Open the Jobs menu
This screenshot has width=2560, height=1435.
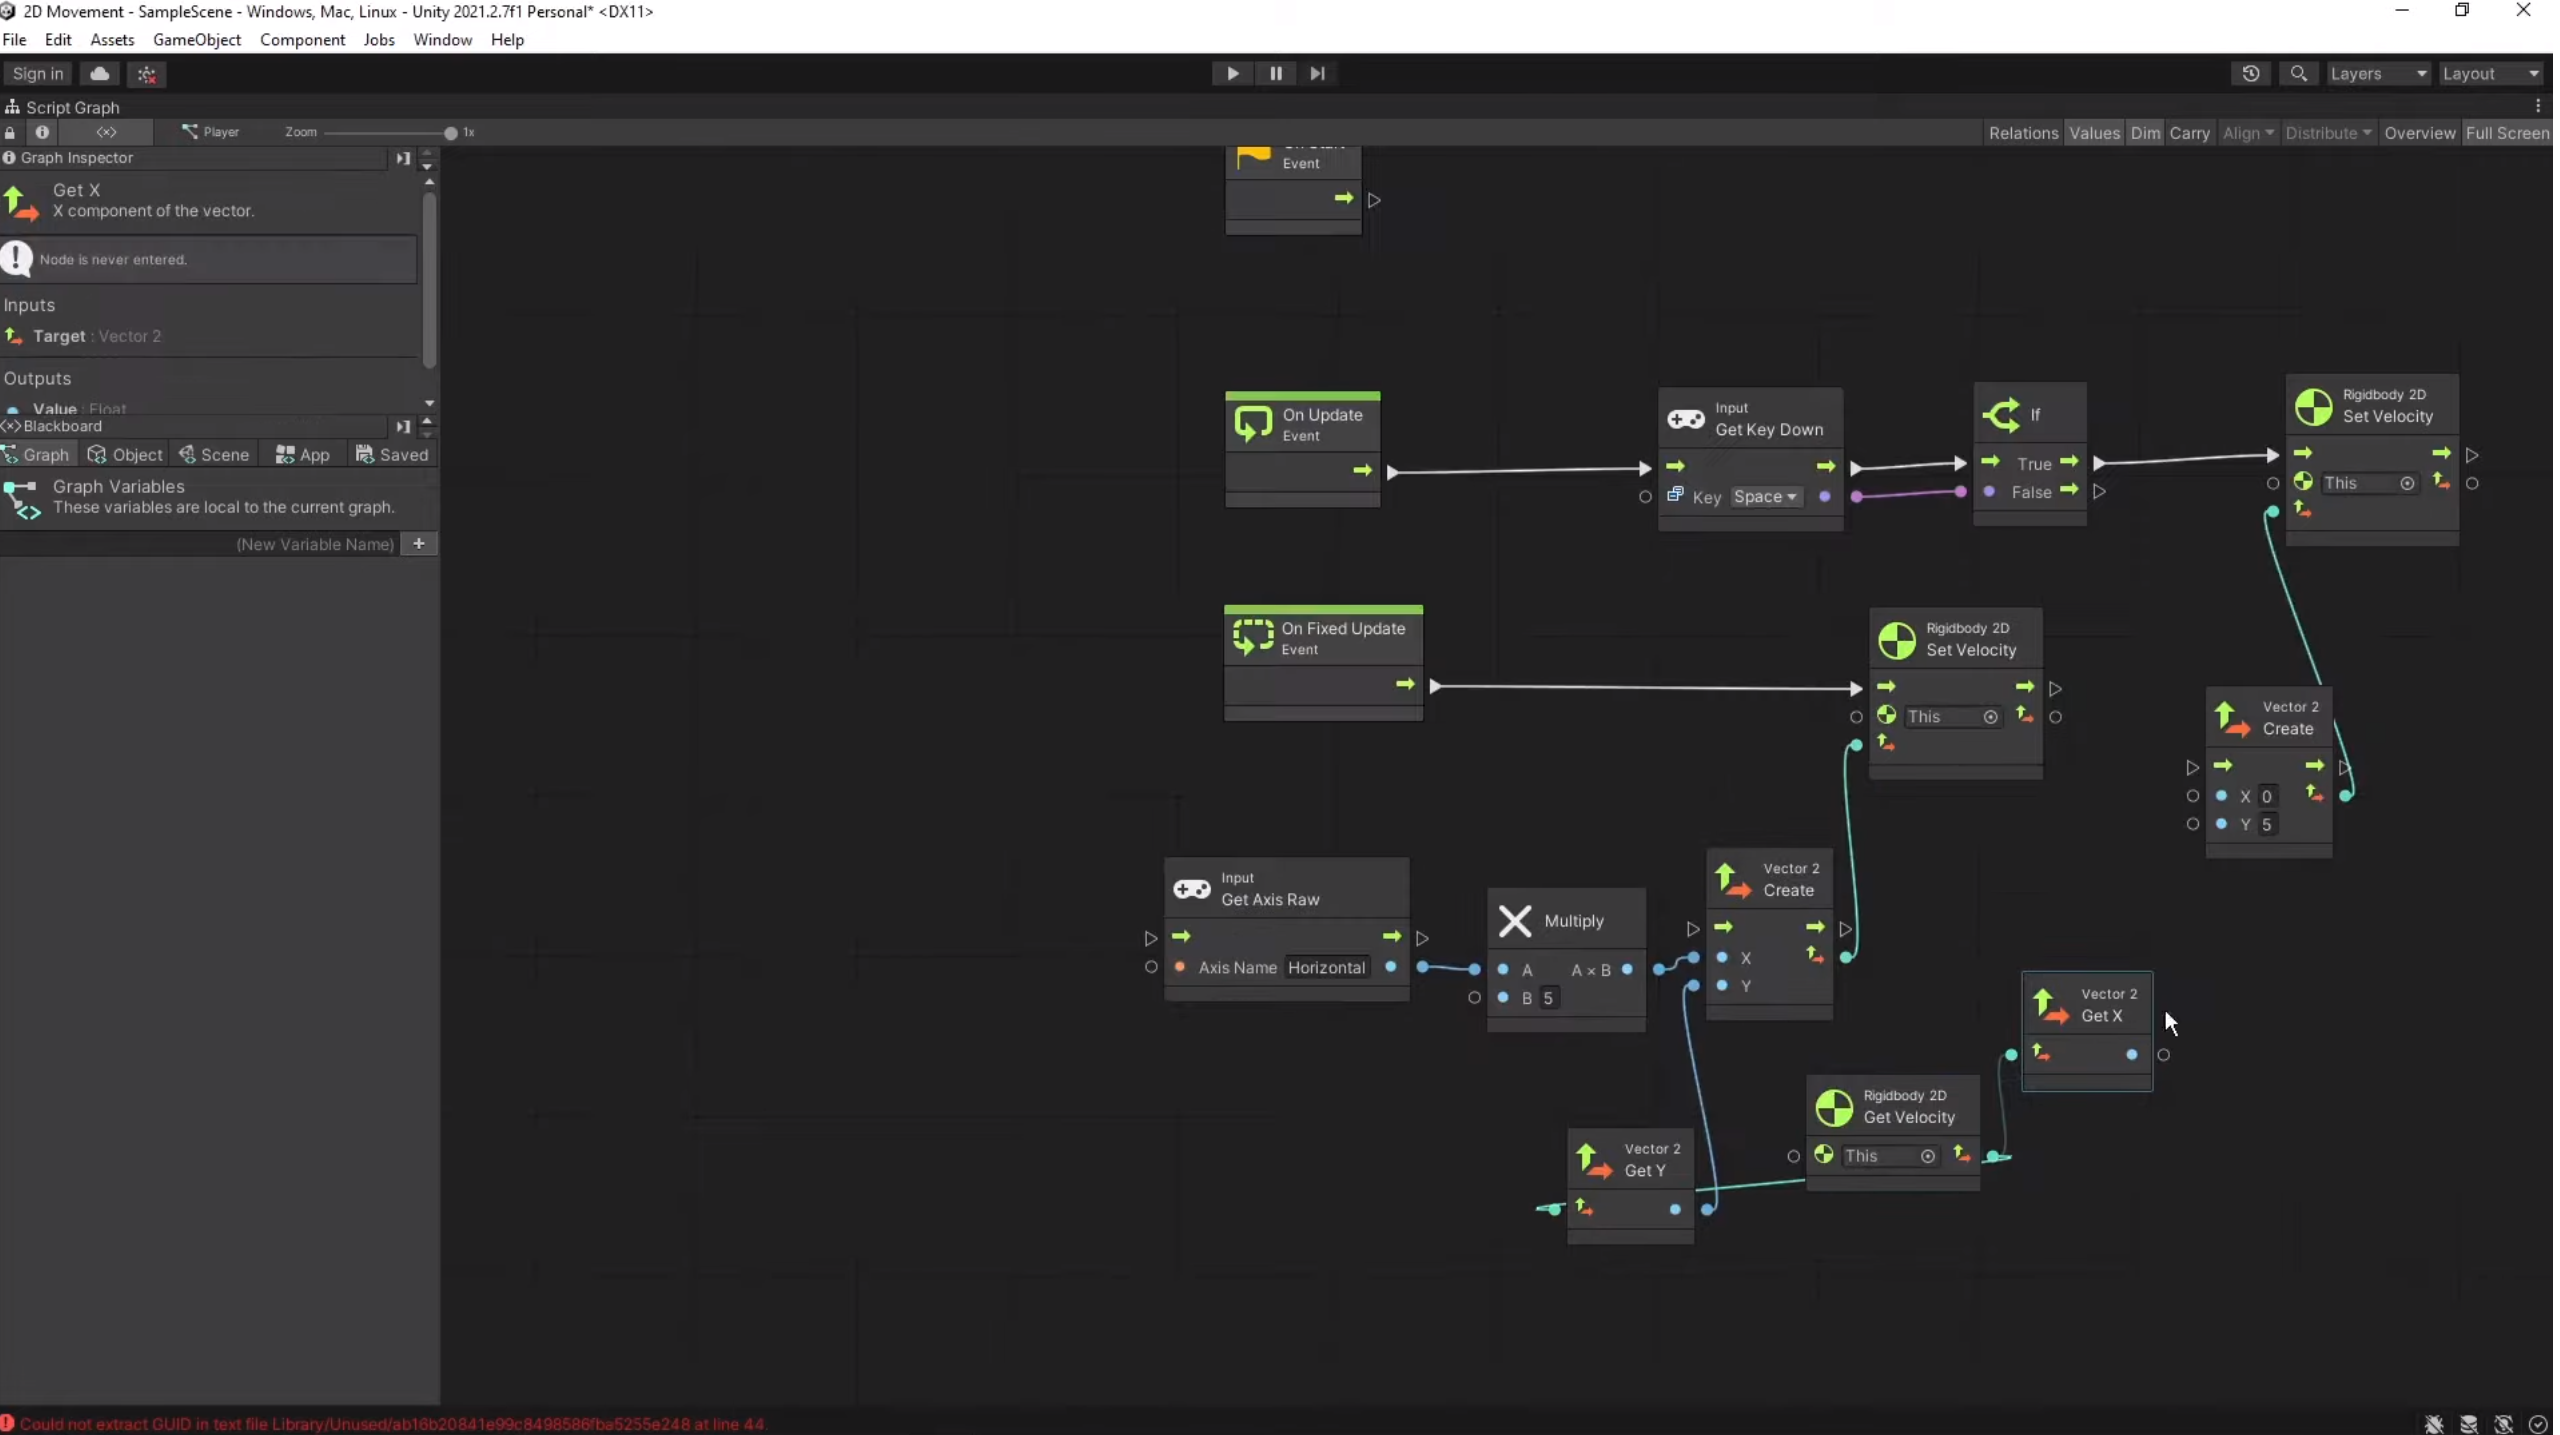pos(380,40)
